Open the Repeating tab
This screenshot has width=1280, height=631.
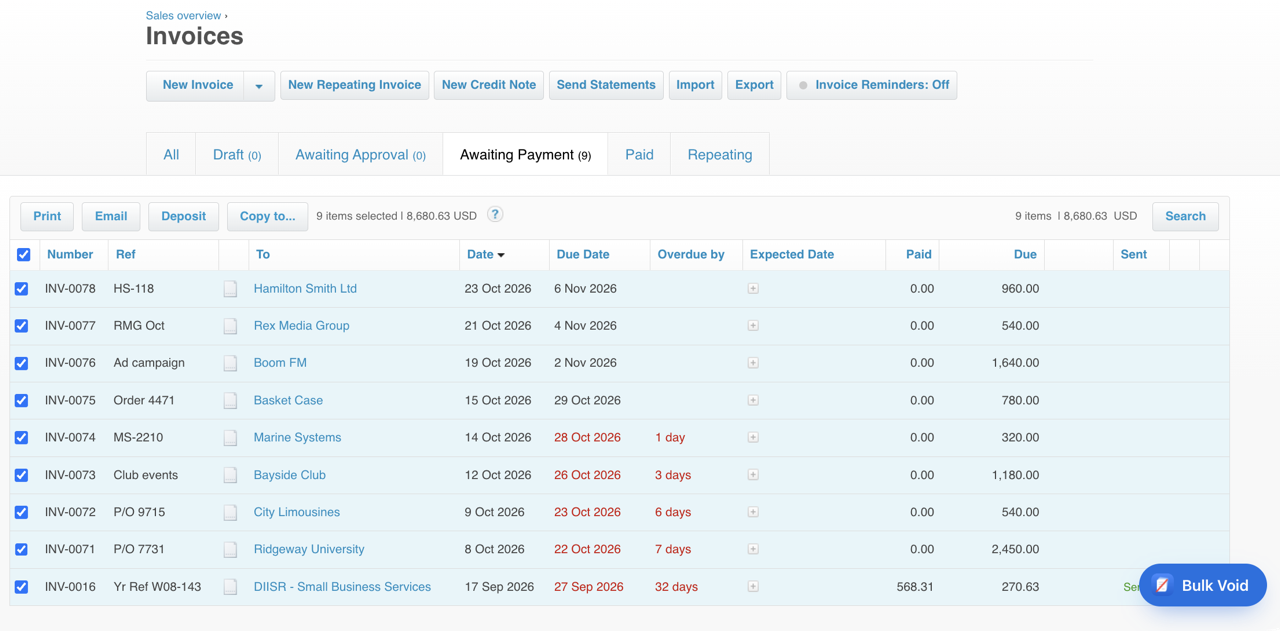pos(720,154)
